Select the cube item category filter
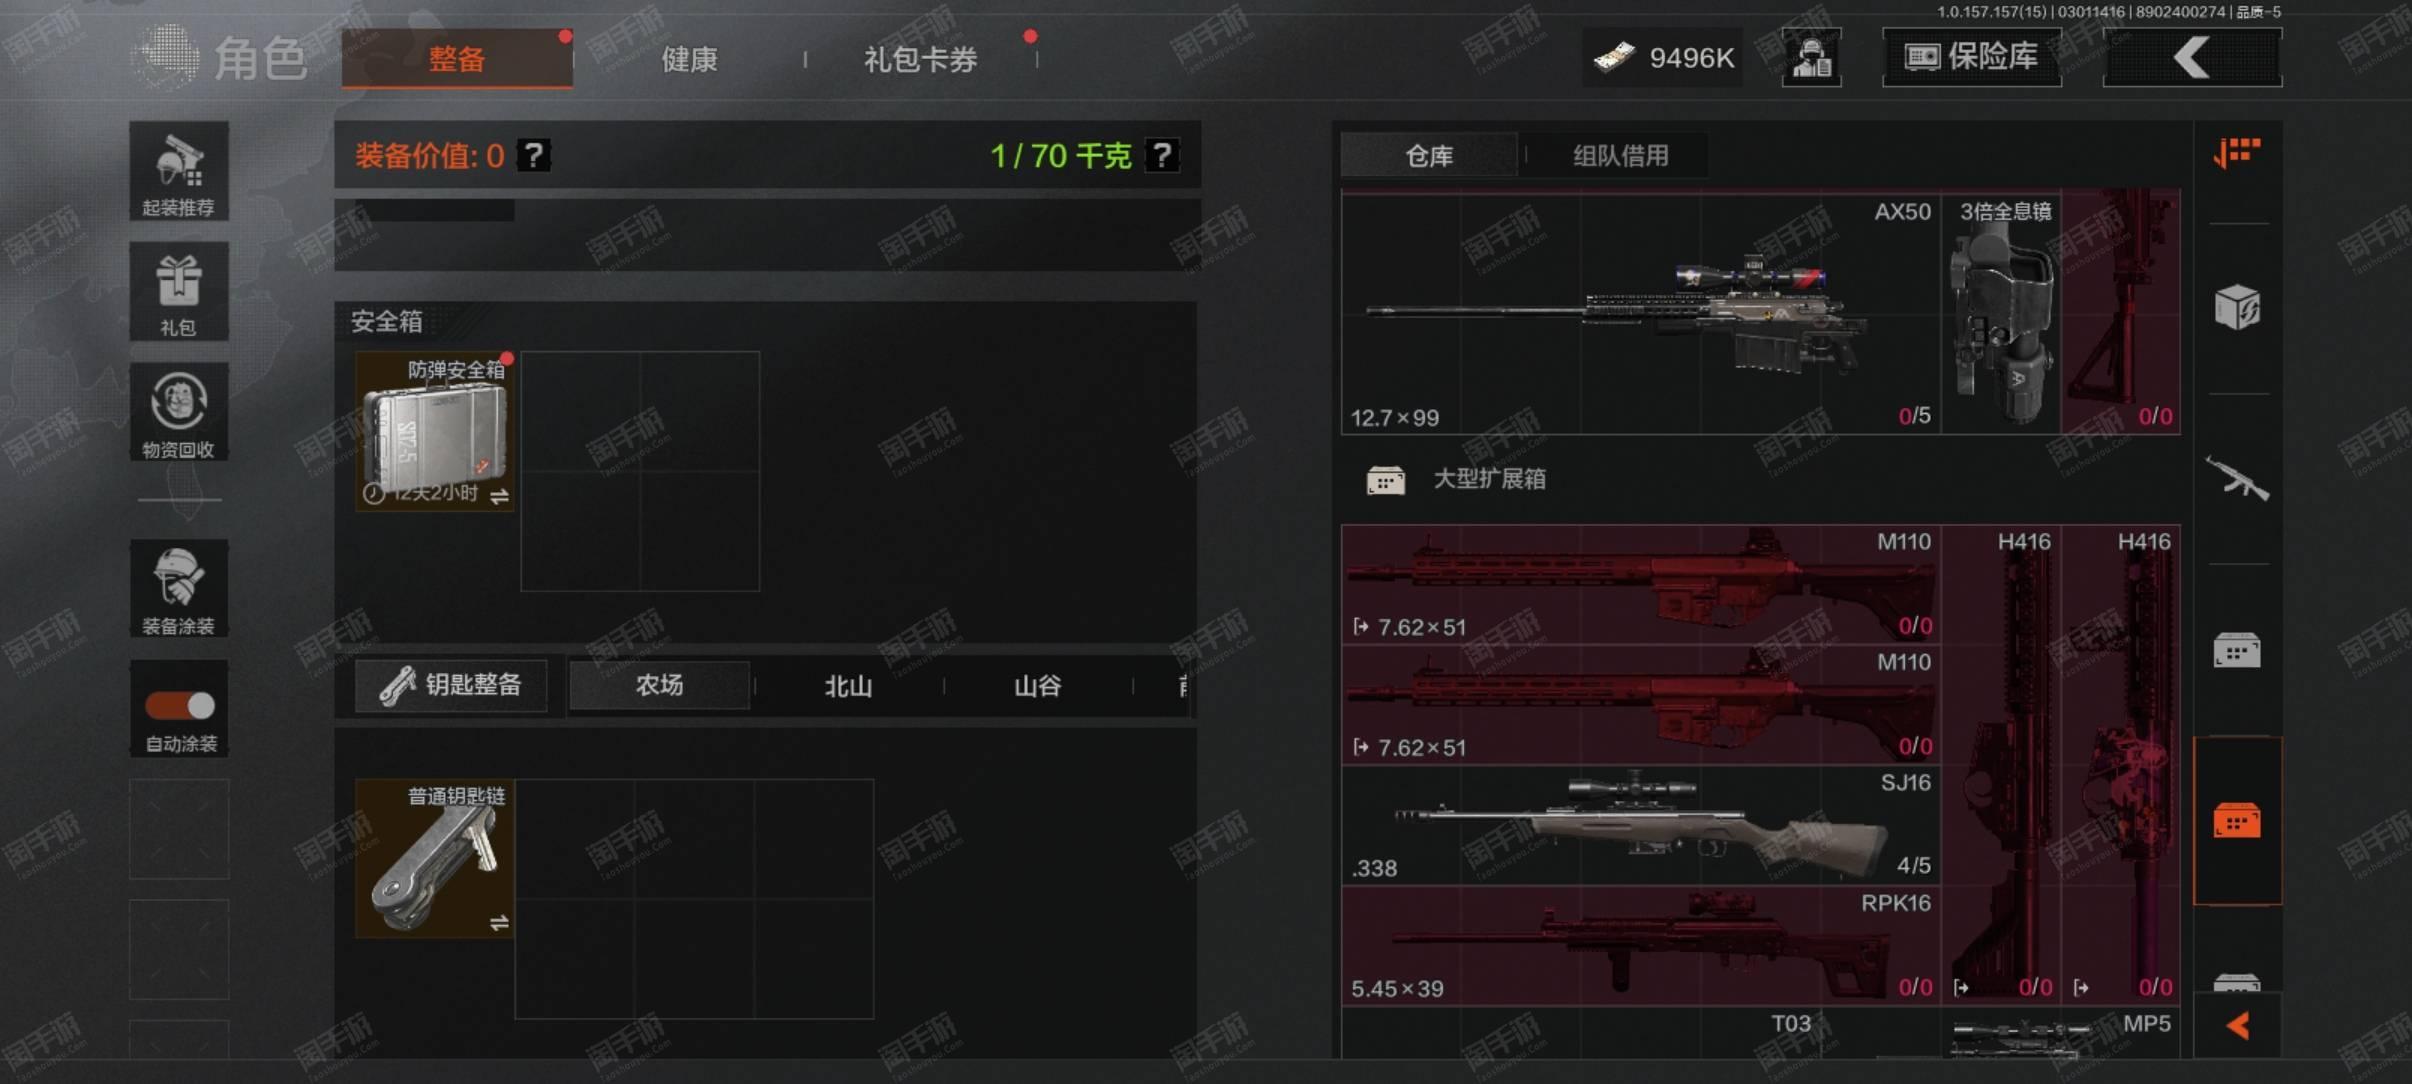 click(x=2237, y=307)
